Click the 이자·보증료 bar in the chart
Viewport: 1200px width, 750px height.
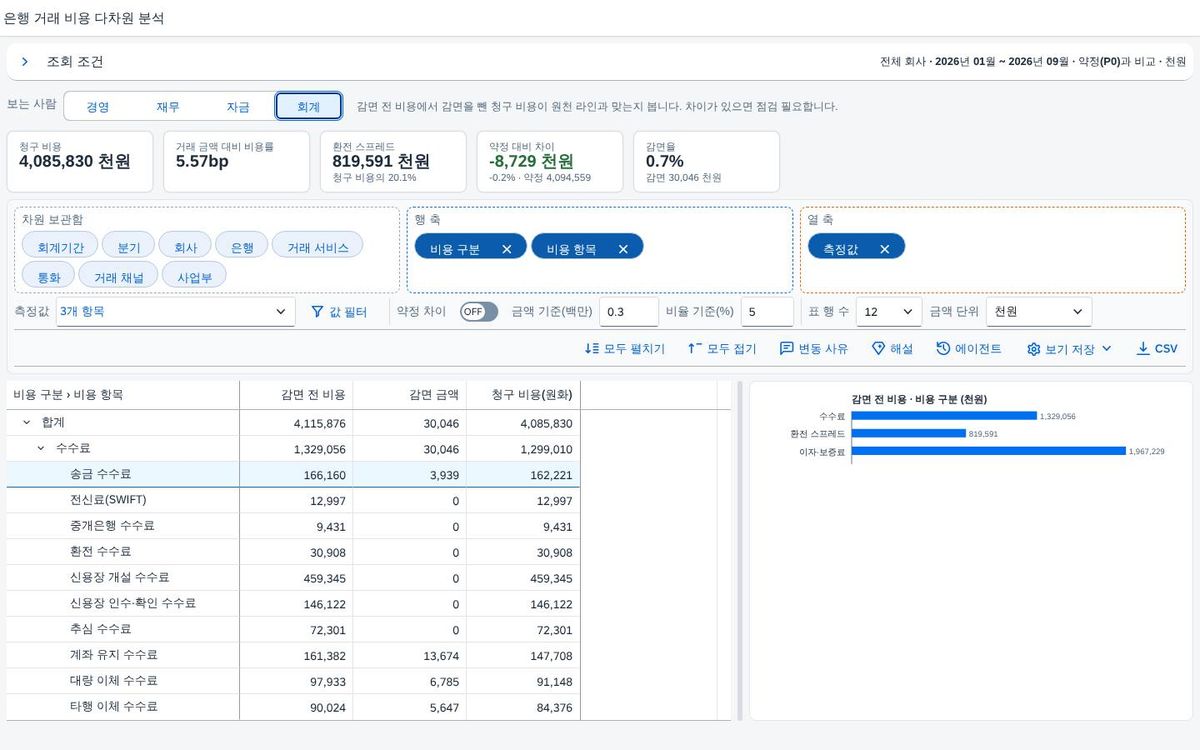(x=989, y=451)
